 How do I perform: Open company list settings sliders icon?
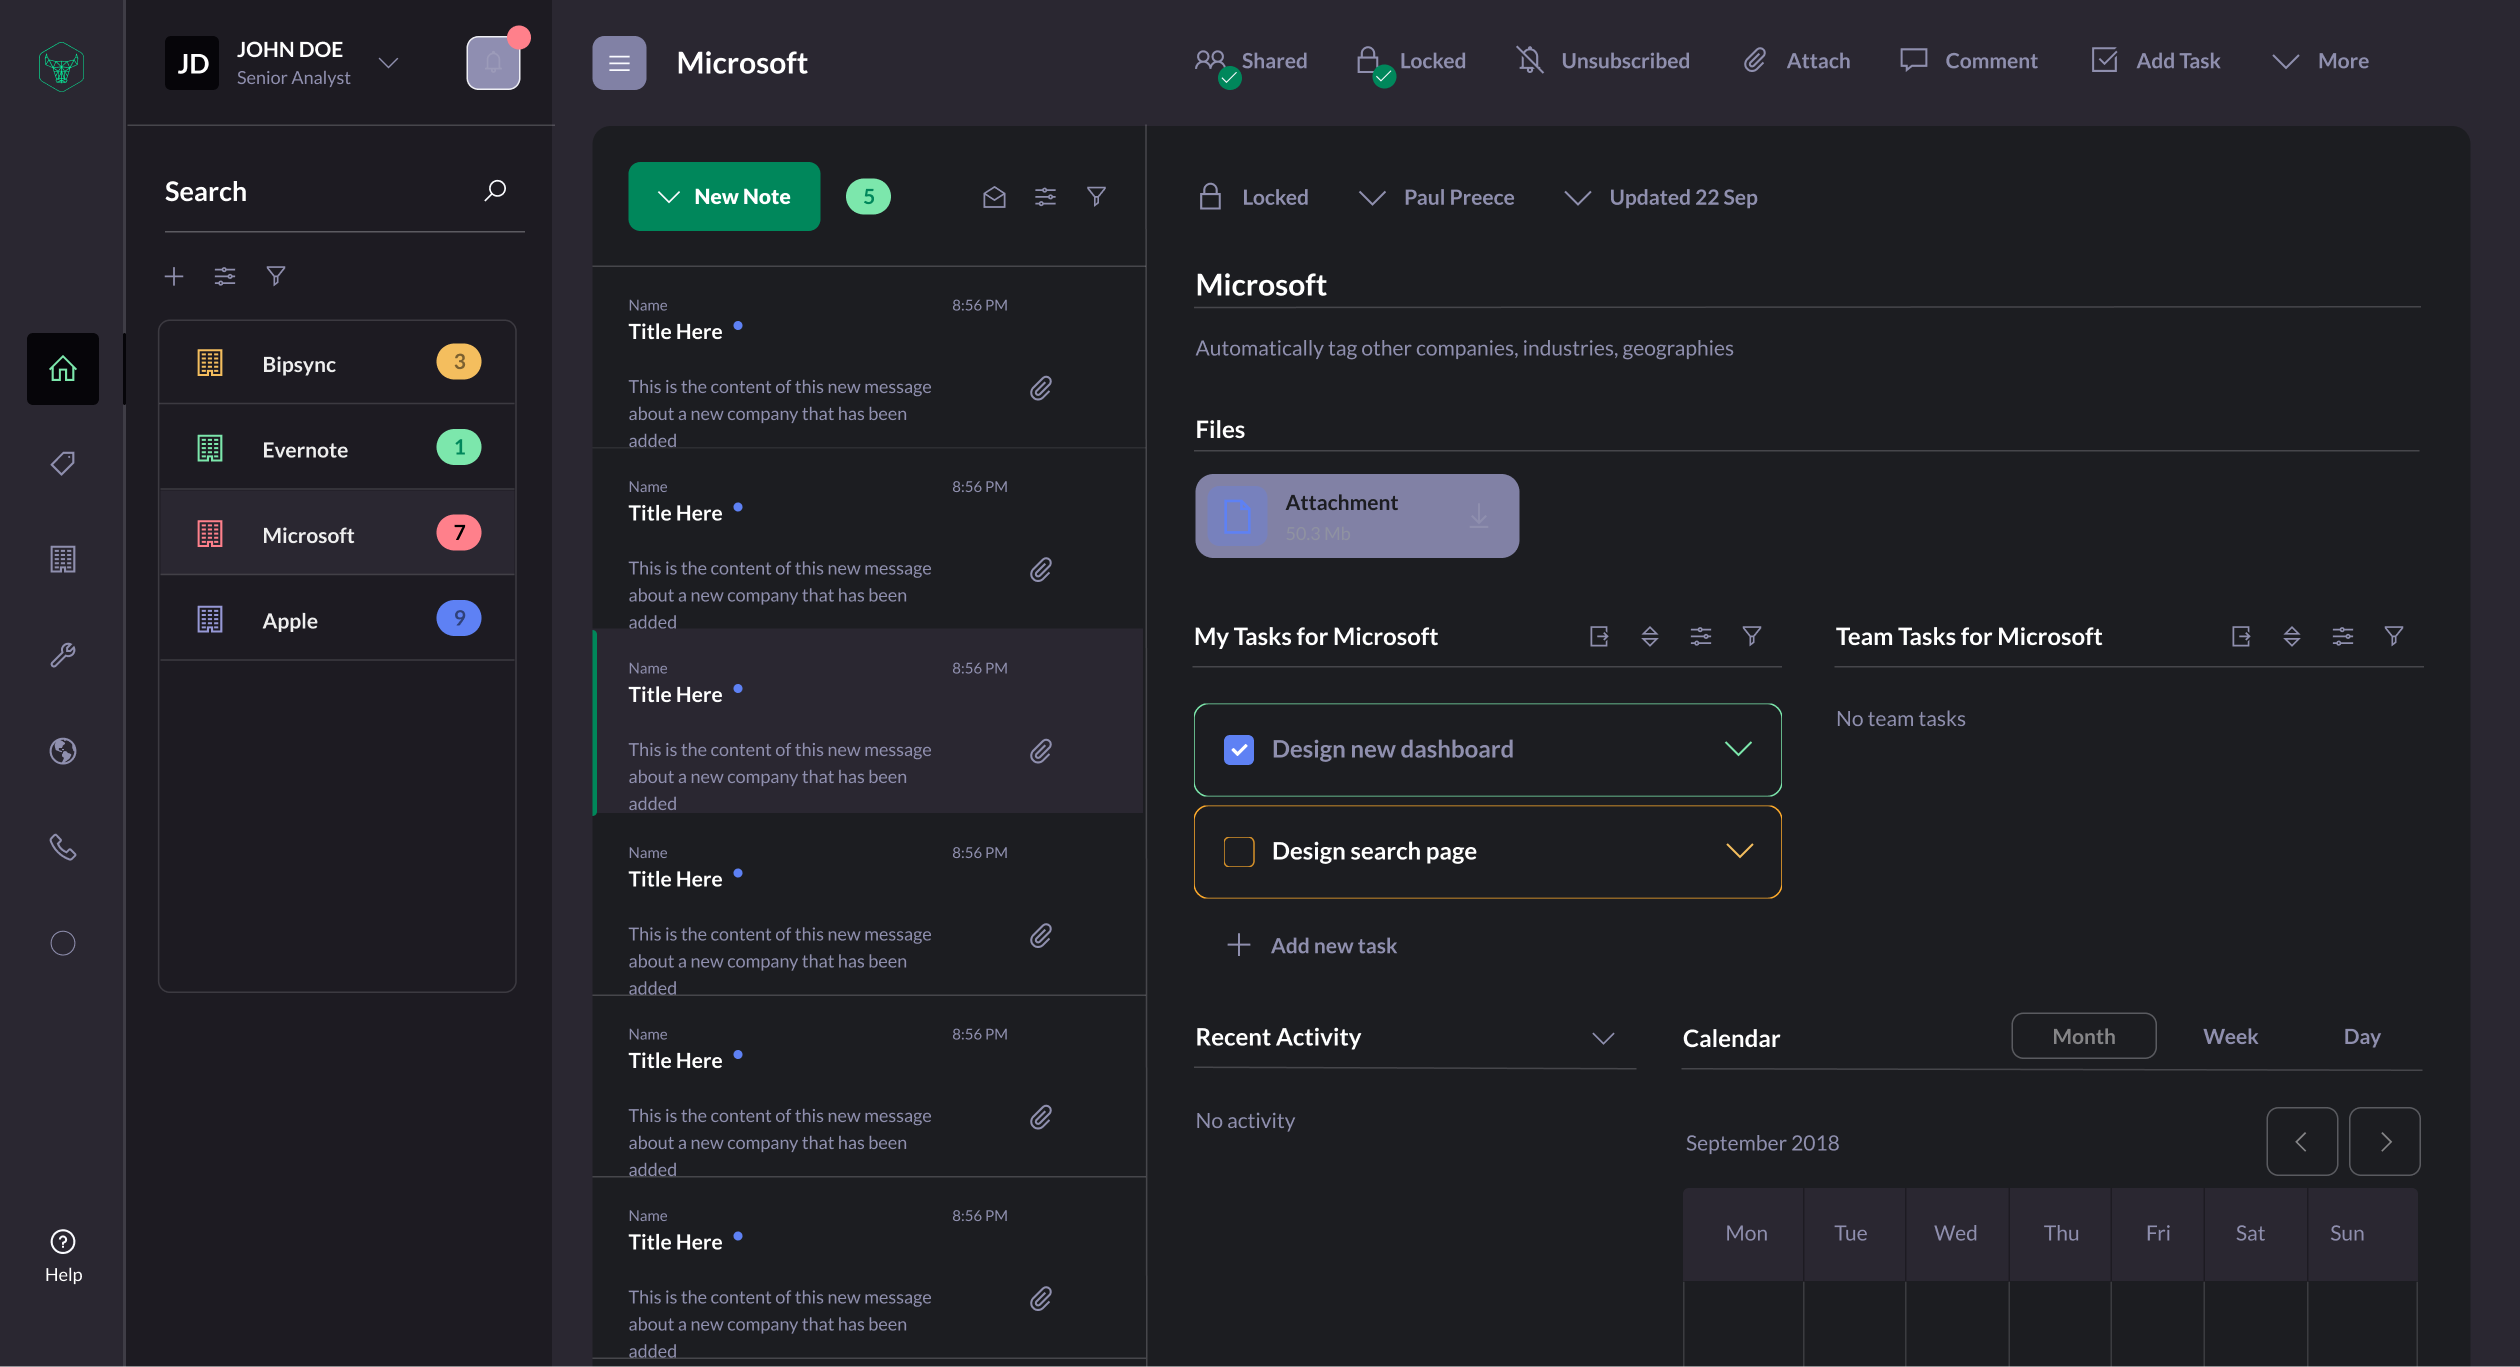pos(225,276)
